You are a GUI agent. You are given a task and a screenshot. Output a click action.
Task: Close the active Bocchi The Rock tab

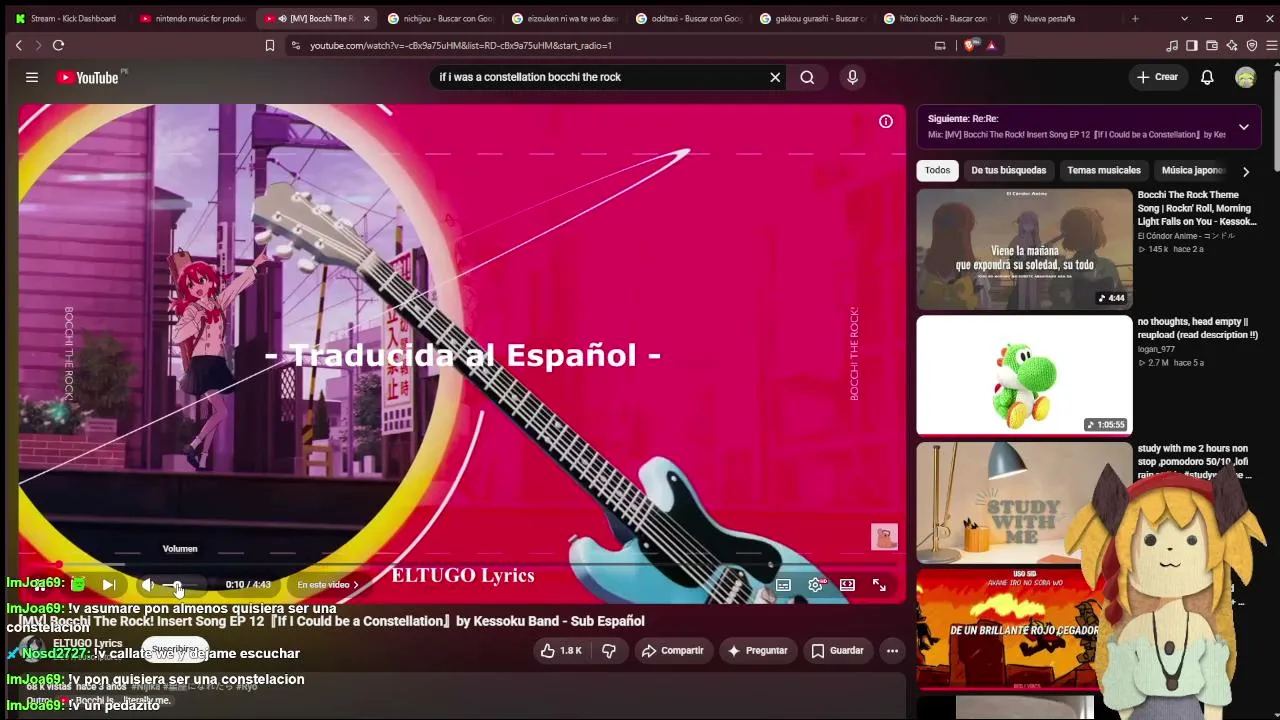(x=366, y=18)
